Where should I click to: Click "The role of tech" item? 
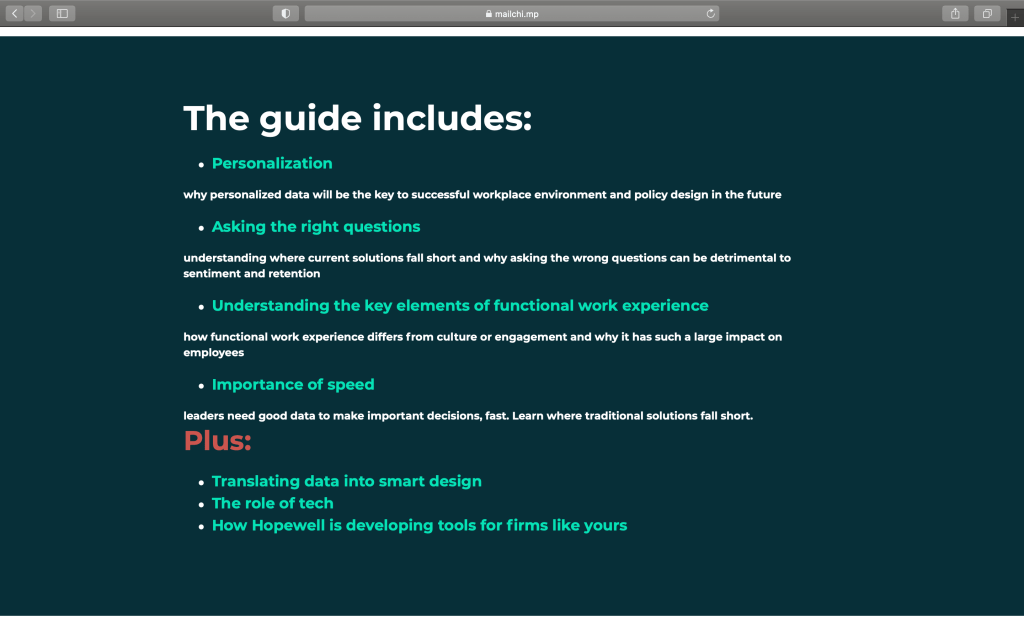[272, 503]
